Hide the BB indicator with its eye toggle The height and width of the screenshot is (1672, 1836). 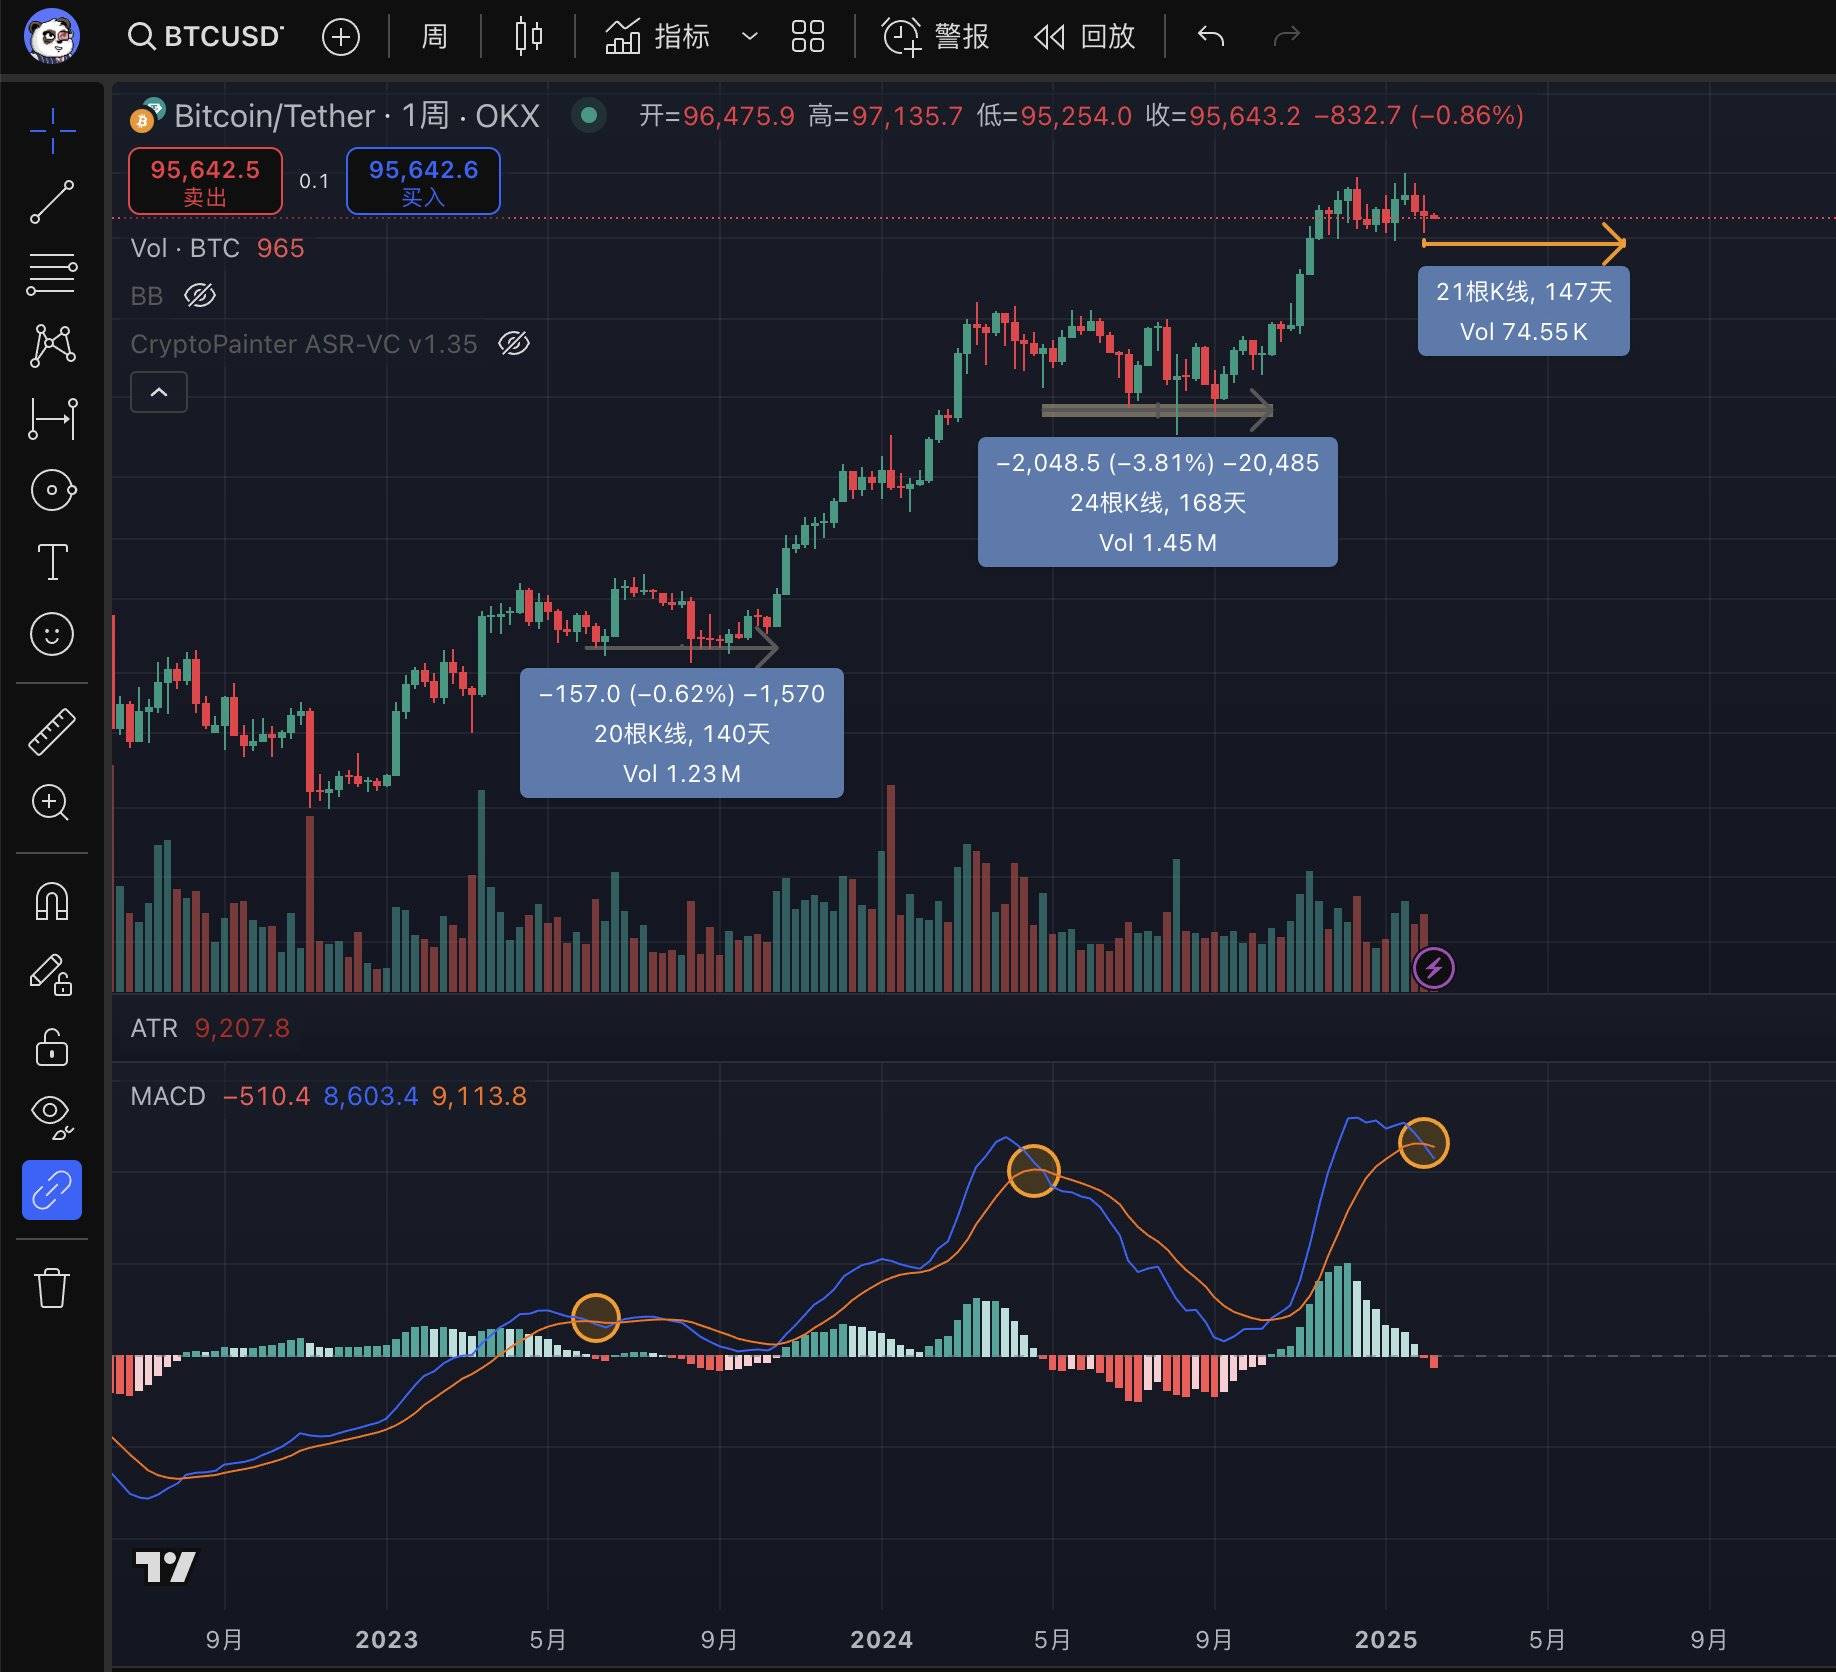coord(200,296)
